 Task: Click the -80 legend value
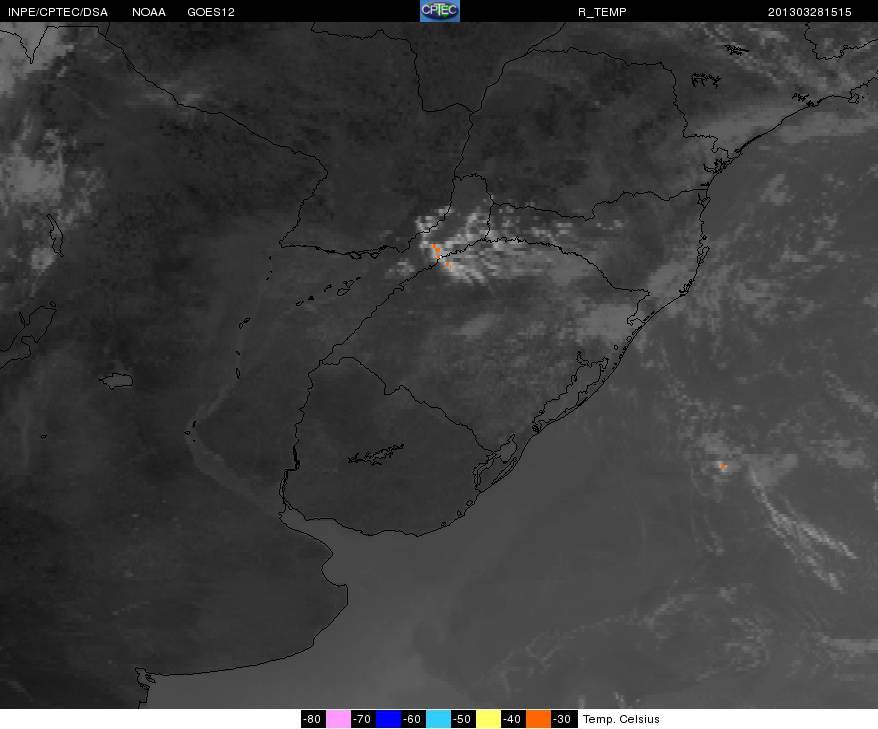click(312, 719)
